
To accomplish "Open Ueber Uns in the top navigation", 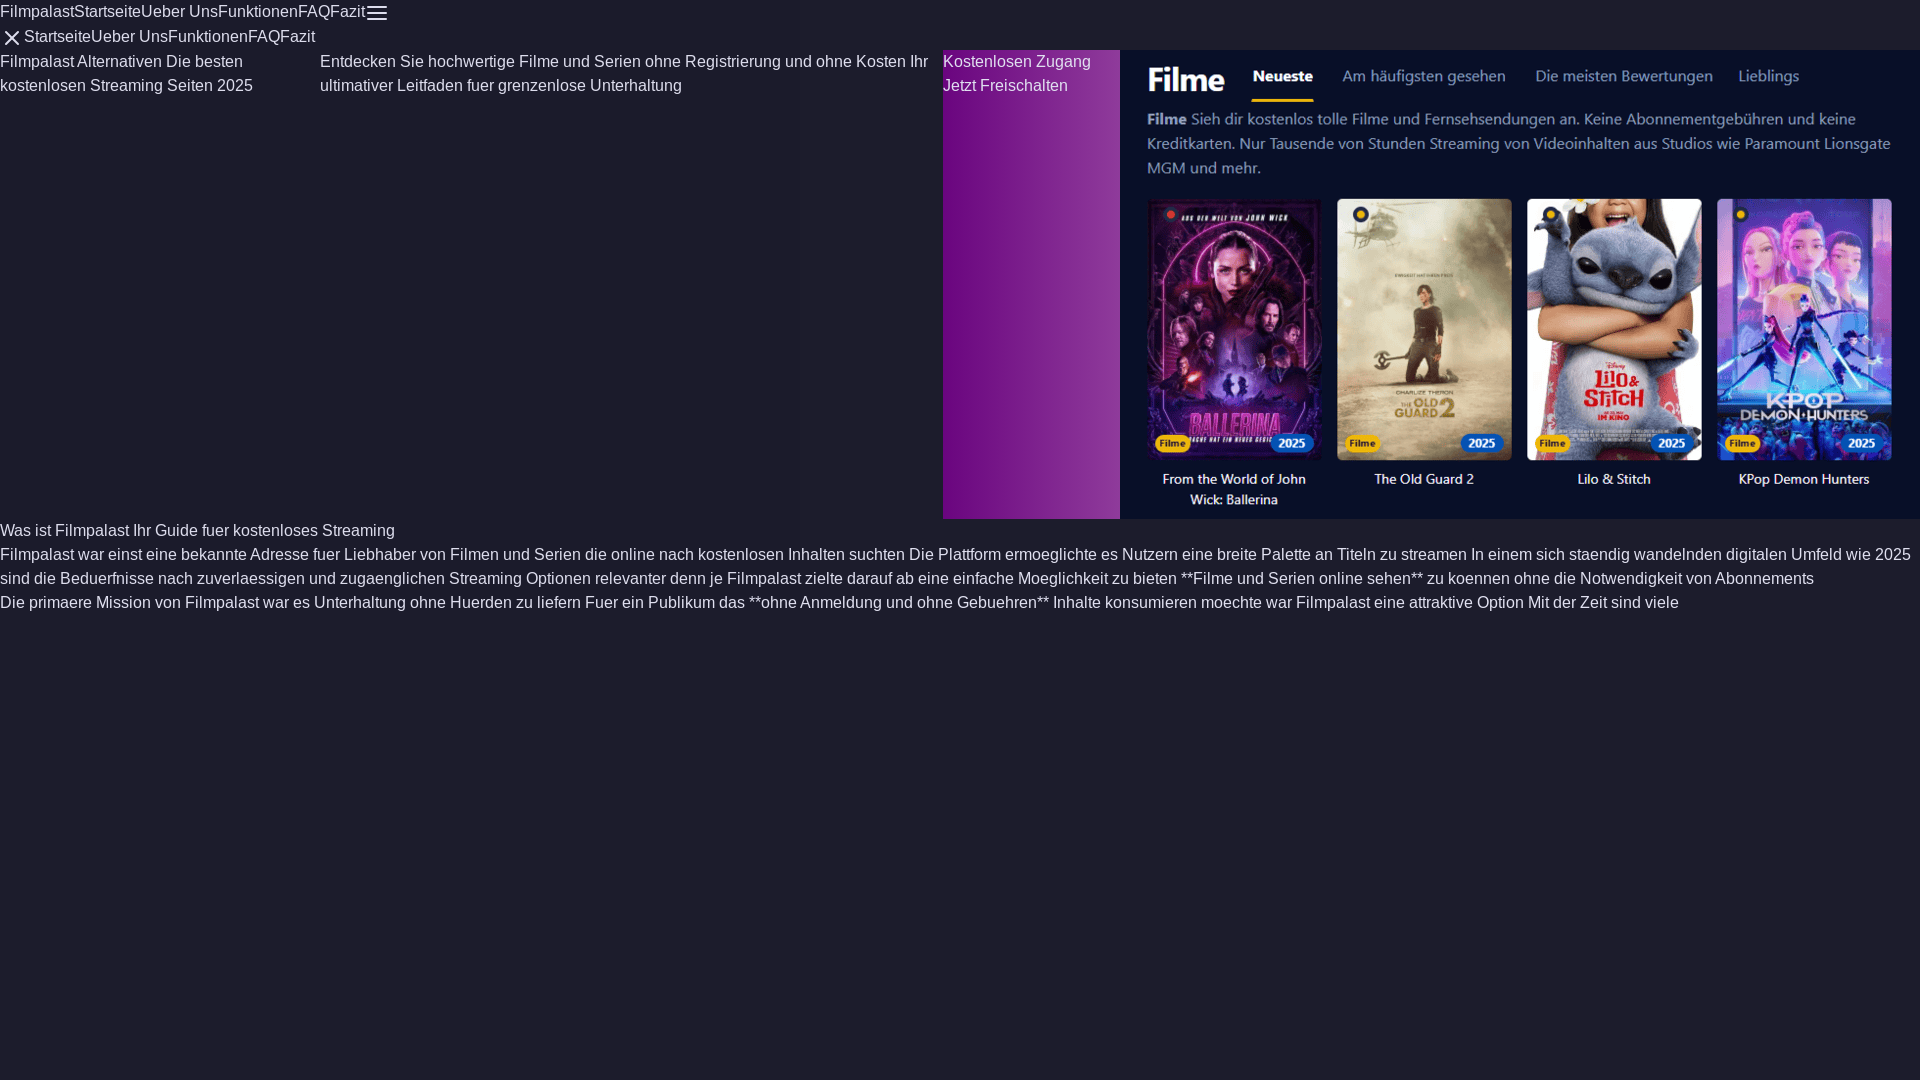I will pos(180,12).
